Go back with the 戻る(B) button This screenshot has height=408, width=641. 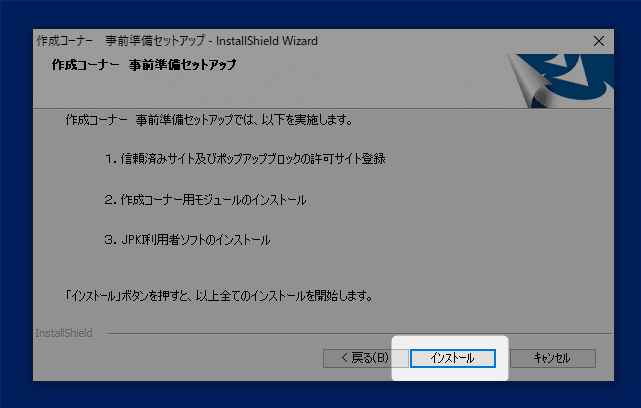[365, 358]
